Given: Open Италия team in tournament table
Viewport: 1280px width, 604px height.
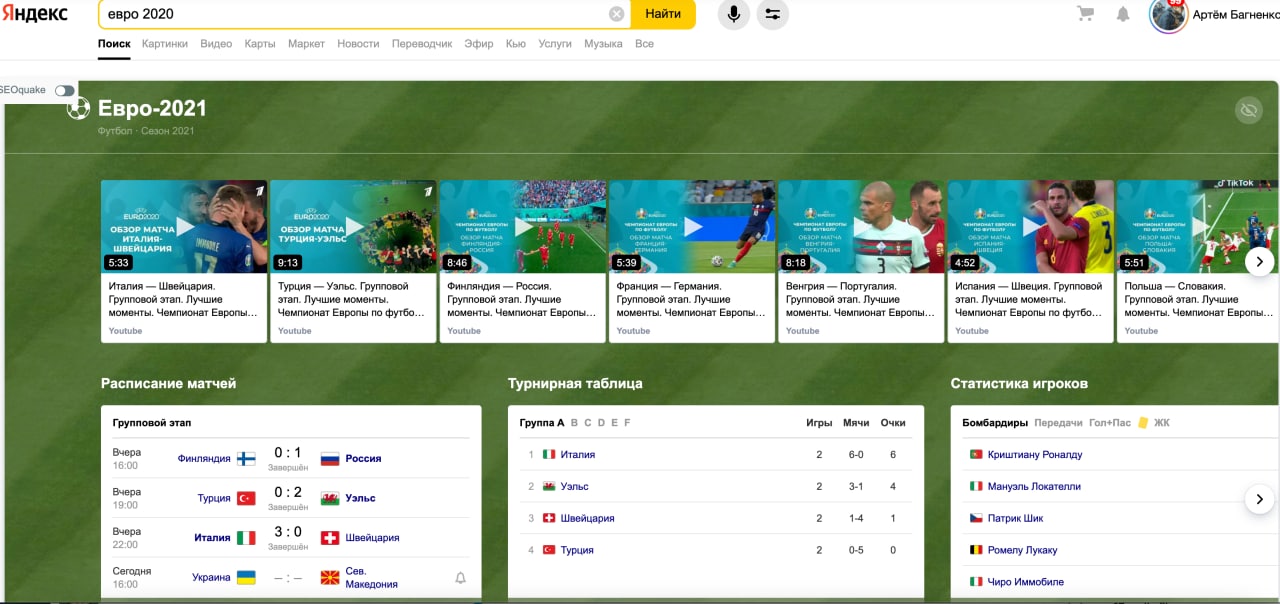Looking at the screenshot, I should [578, 455].
